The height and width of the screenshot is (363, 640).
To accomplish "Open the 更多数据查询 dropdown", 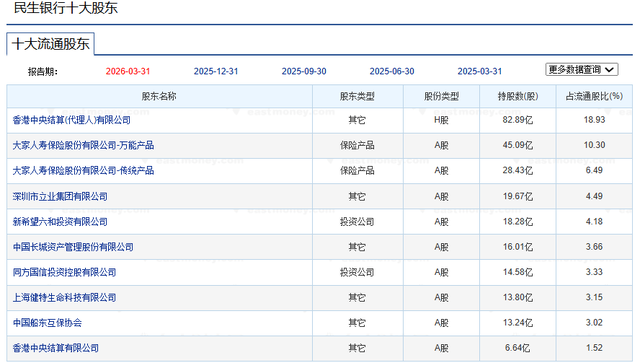I will (582, 70).
